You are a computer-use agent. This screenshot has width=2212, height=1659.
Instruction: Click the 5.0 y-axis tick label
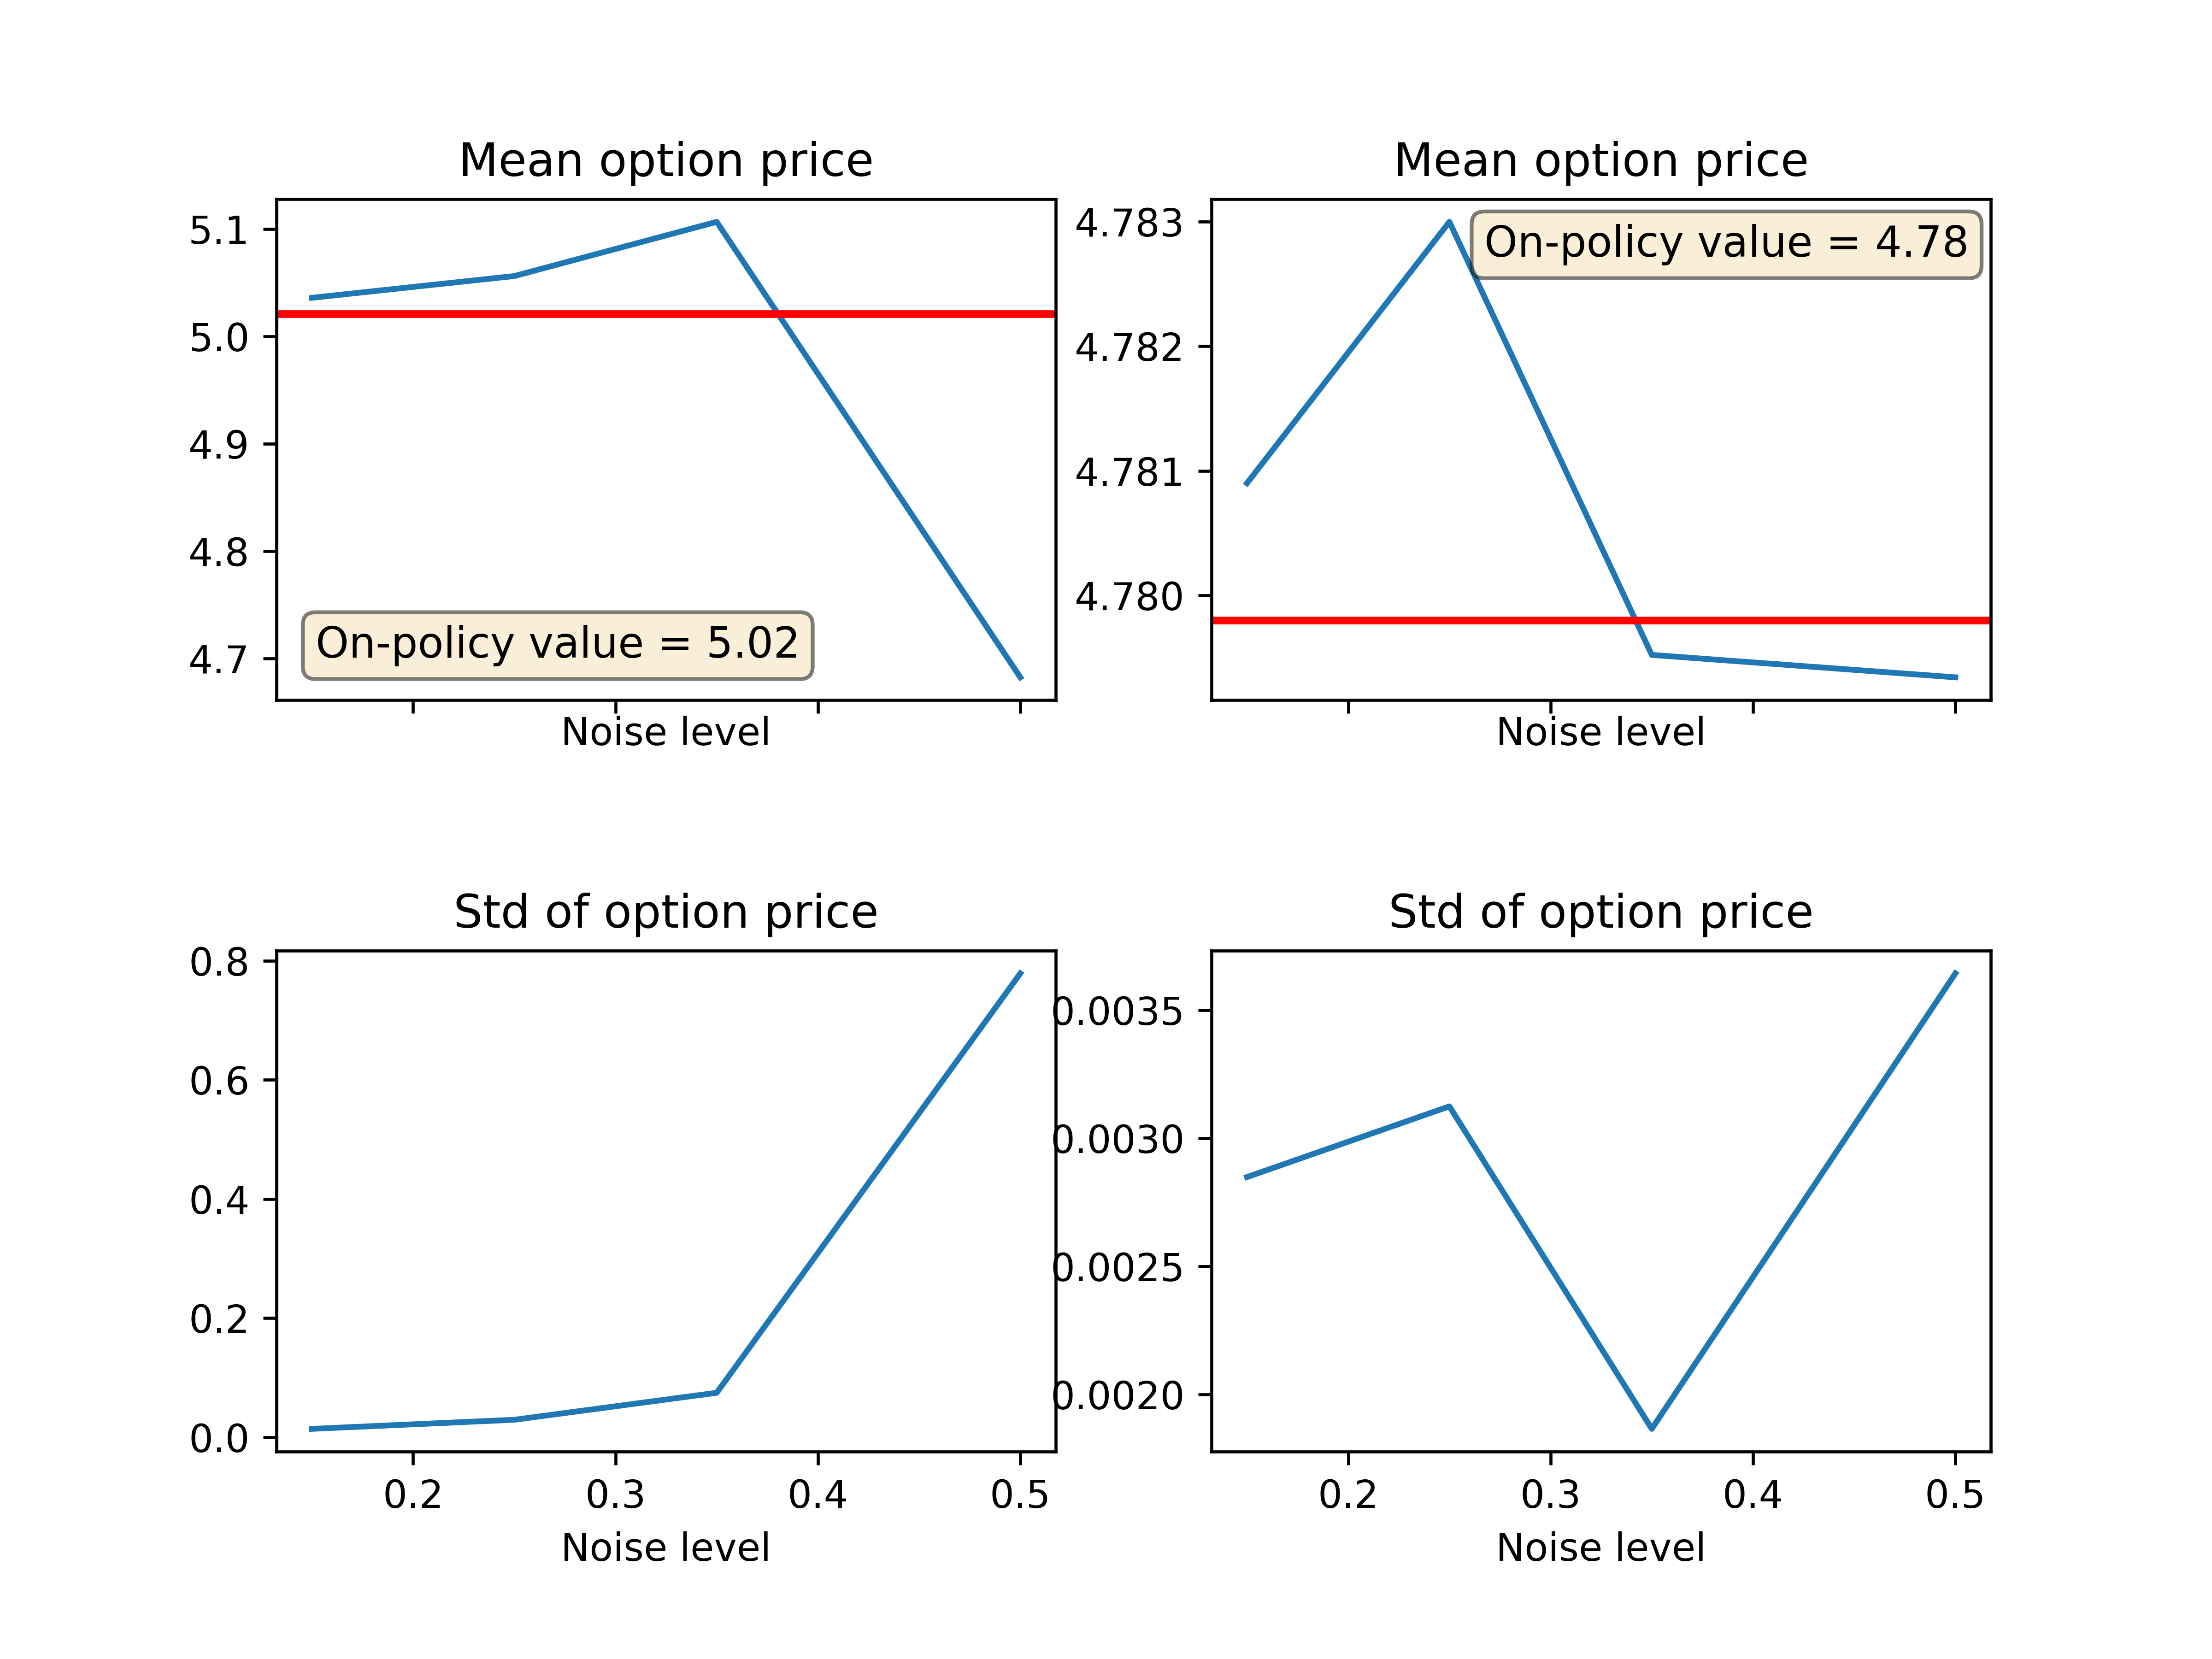coord(218,338)
